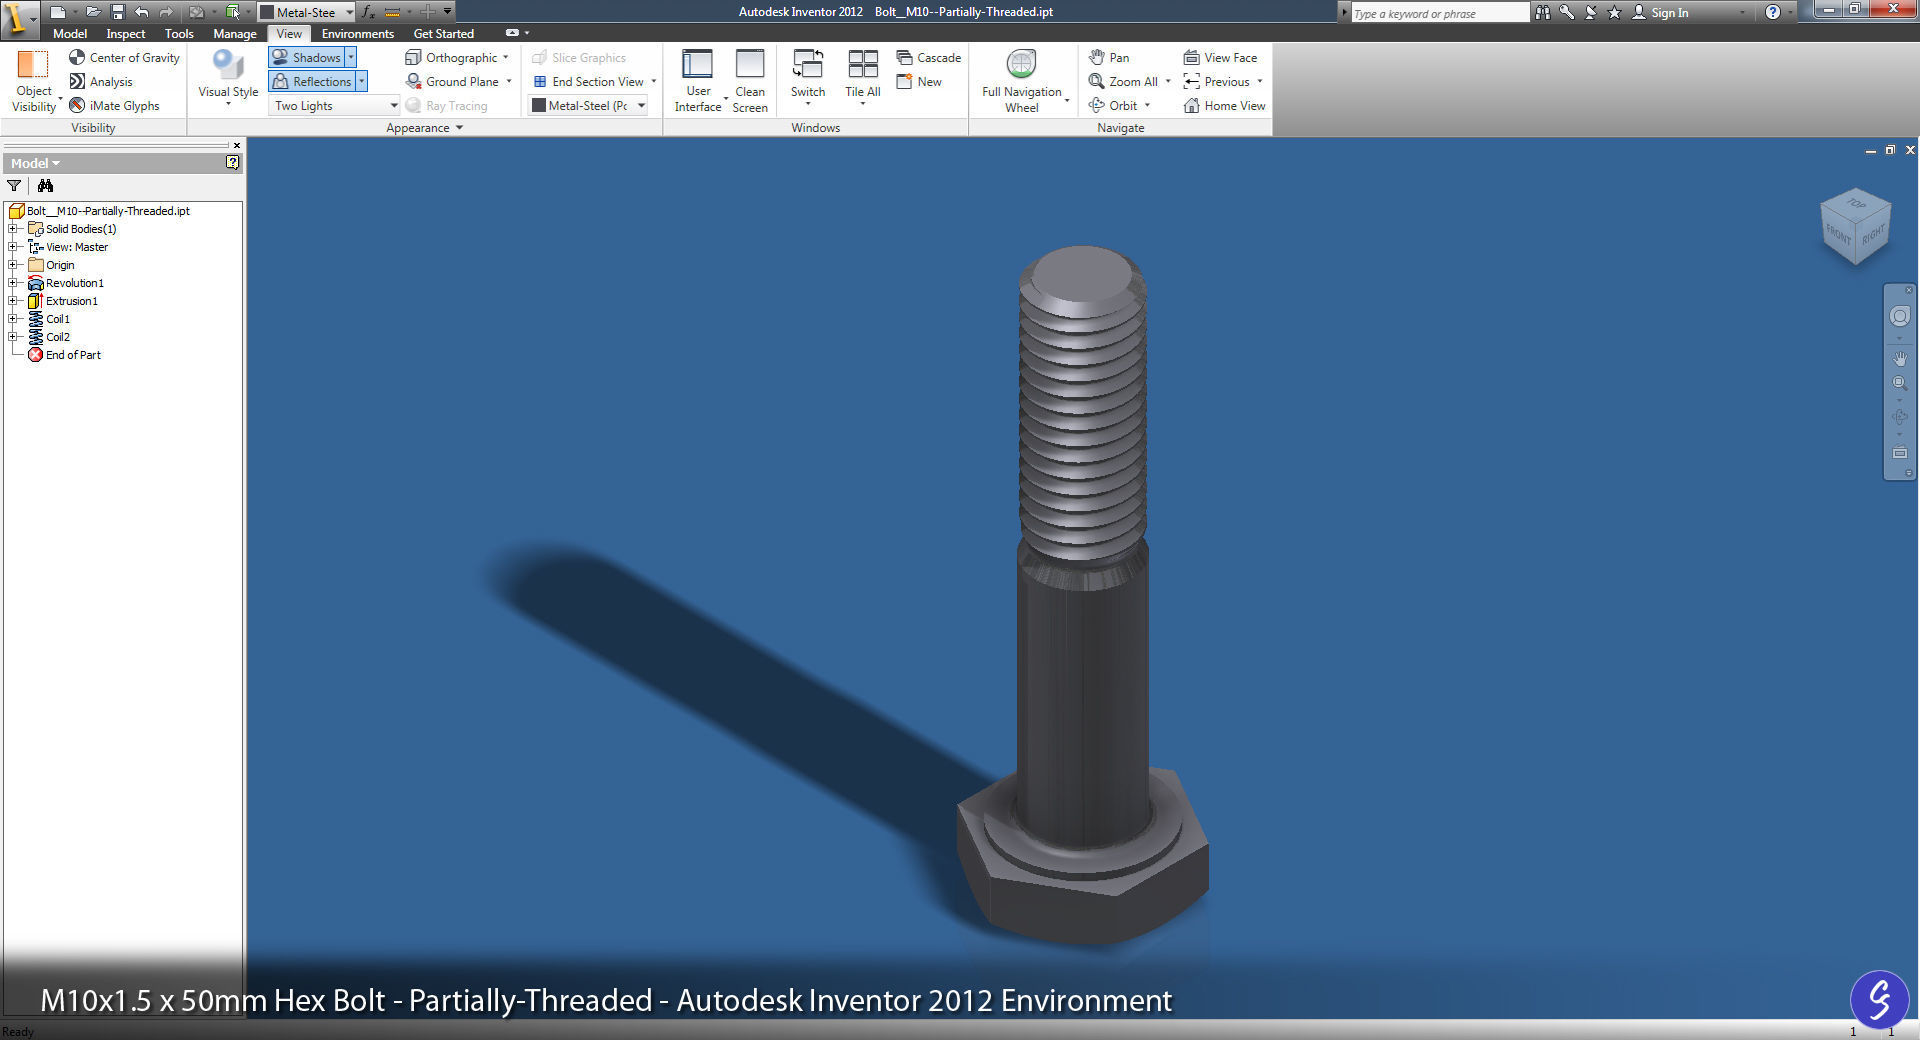Open the Visual Style gallery
This screenshot has height=1040, width=1920.
(228, 78)
